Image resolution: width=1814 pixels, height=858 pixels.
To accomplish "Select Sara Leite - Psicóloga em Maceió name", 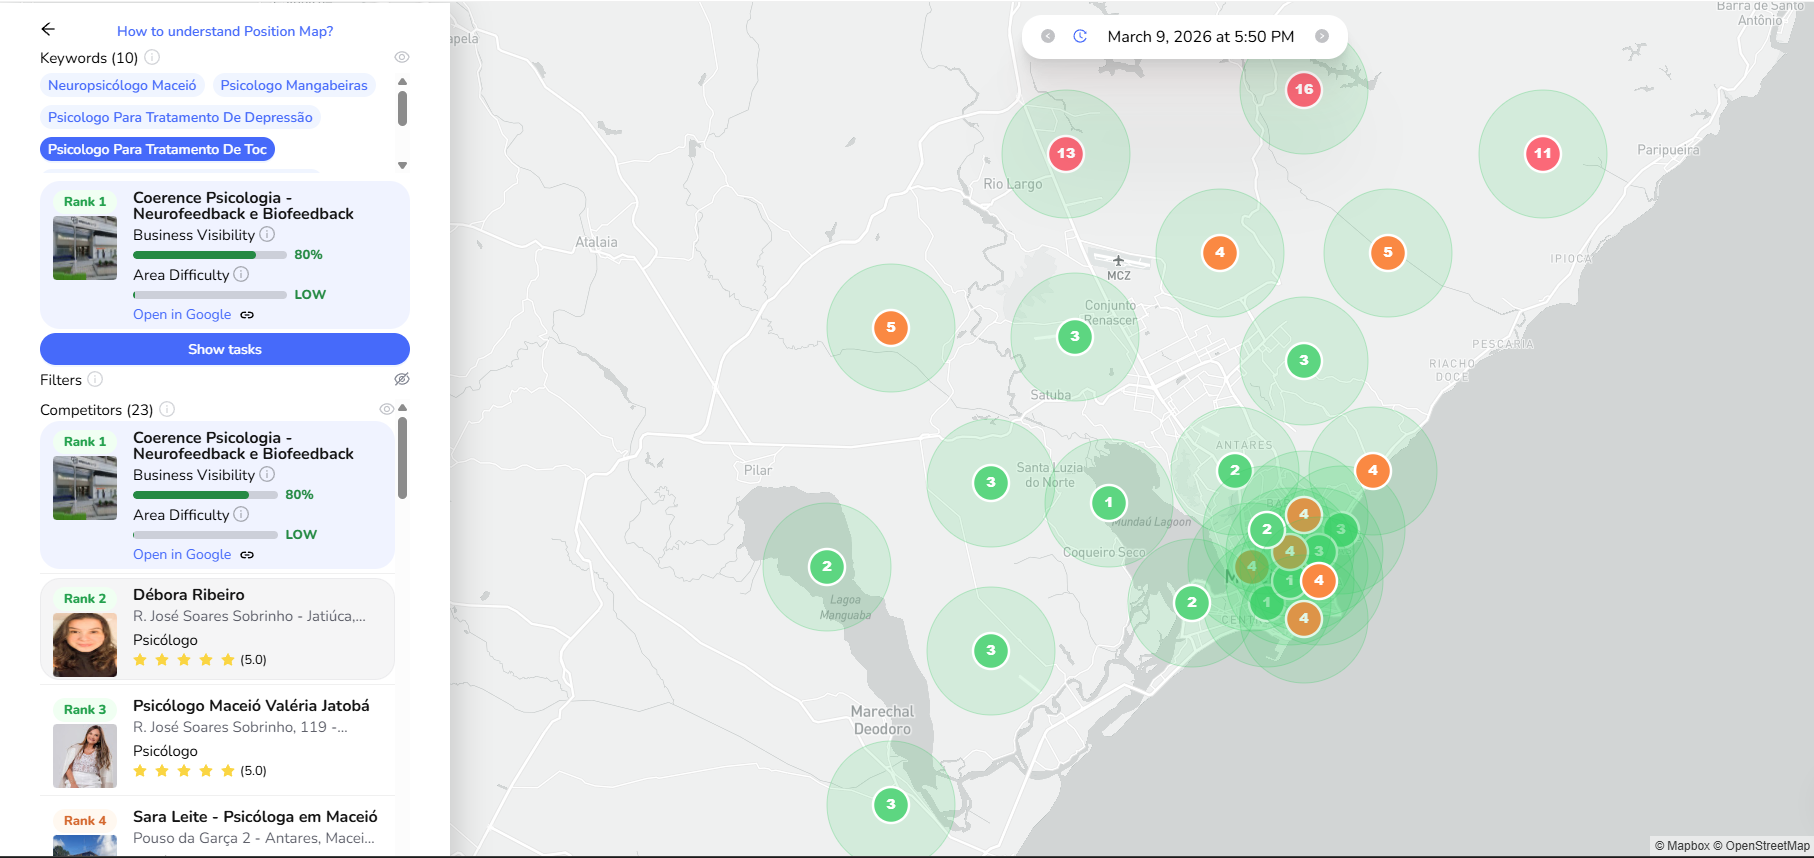I will point(255,817).
